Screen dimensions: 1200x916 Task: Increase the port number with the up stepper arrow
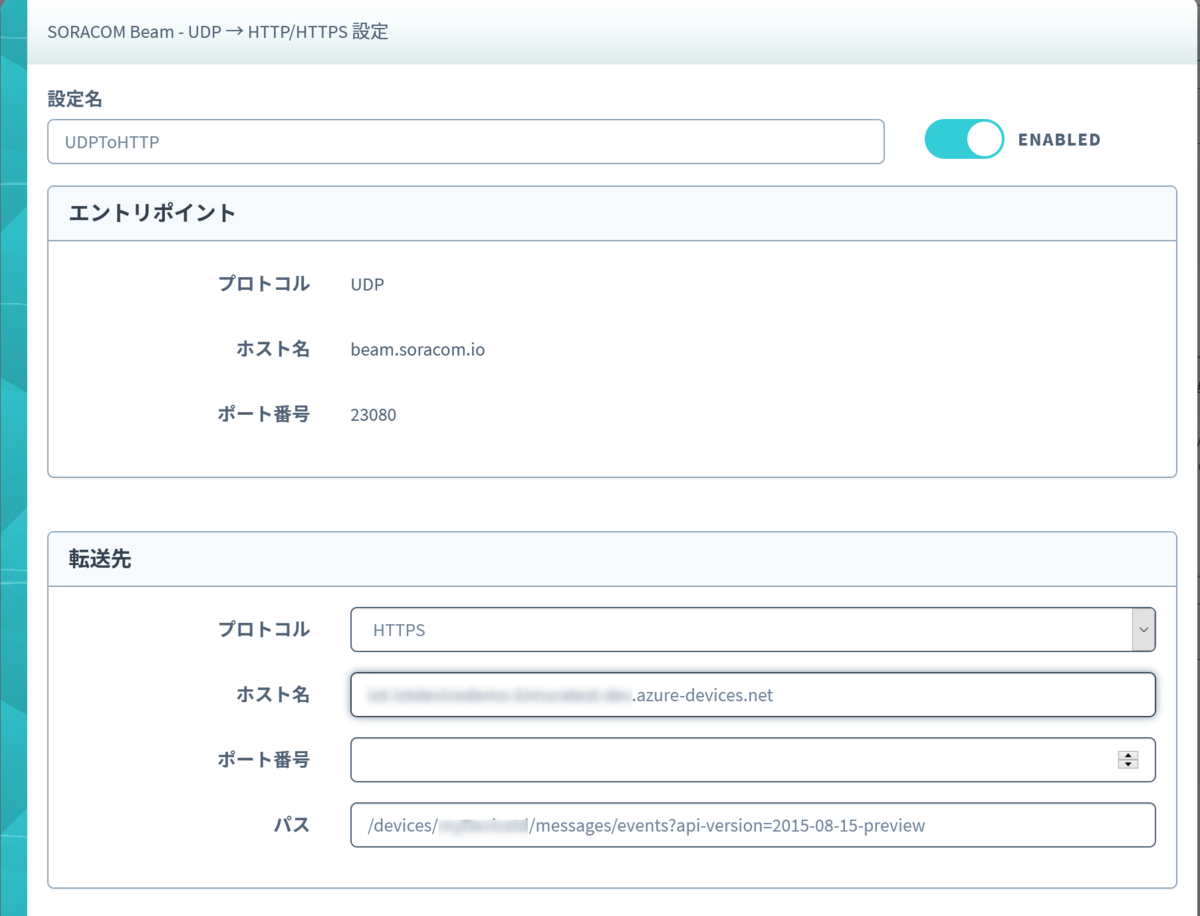click(x=1128, y=755)
